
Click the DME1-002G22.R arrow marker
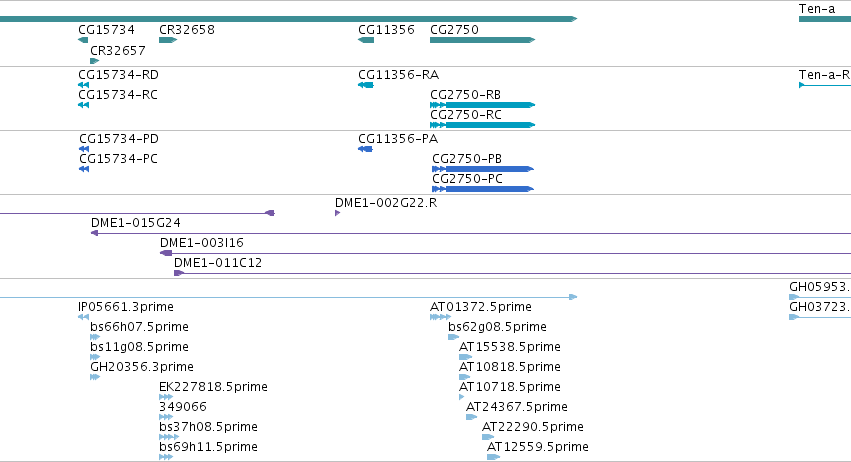[338, 213]
